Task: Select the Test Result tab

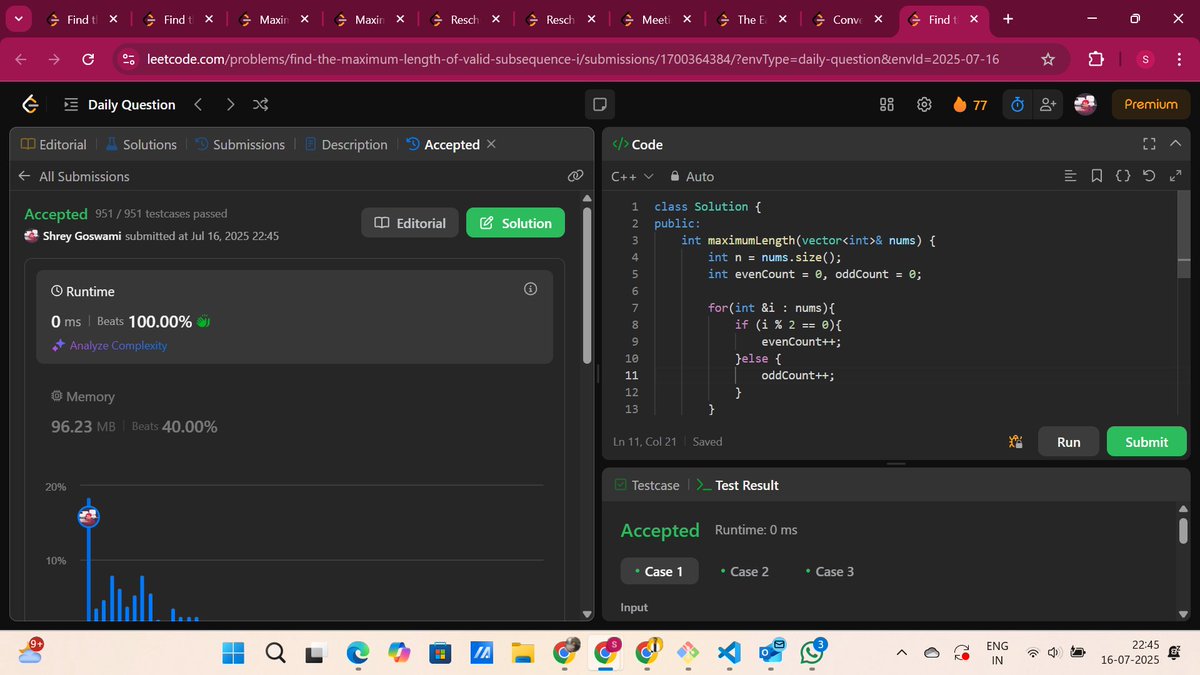Action: (x=738, y=485)
